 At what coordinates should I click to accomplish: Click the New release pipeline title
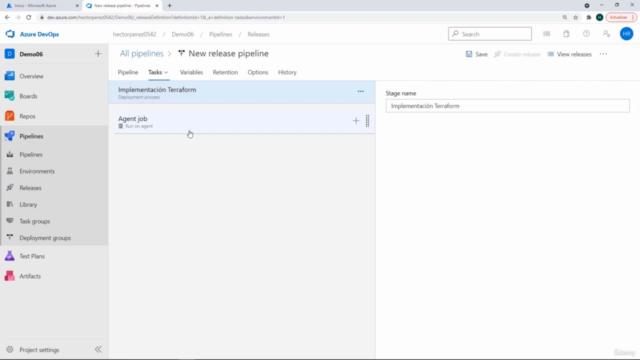228,53
